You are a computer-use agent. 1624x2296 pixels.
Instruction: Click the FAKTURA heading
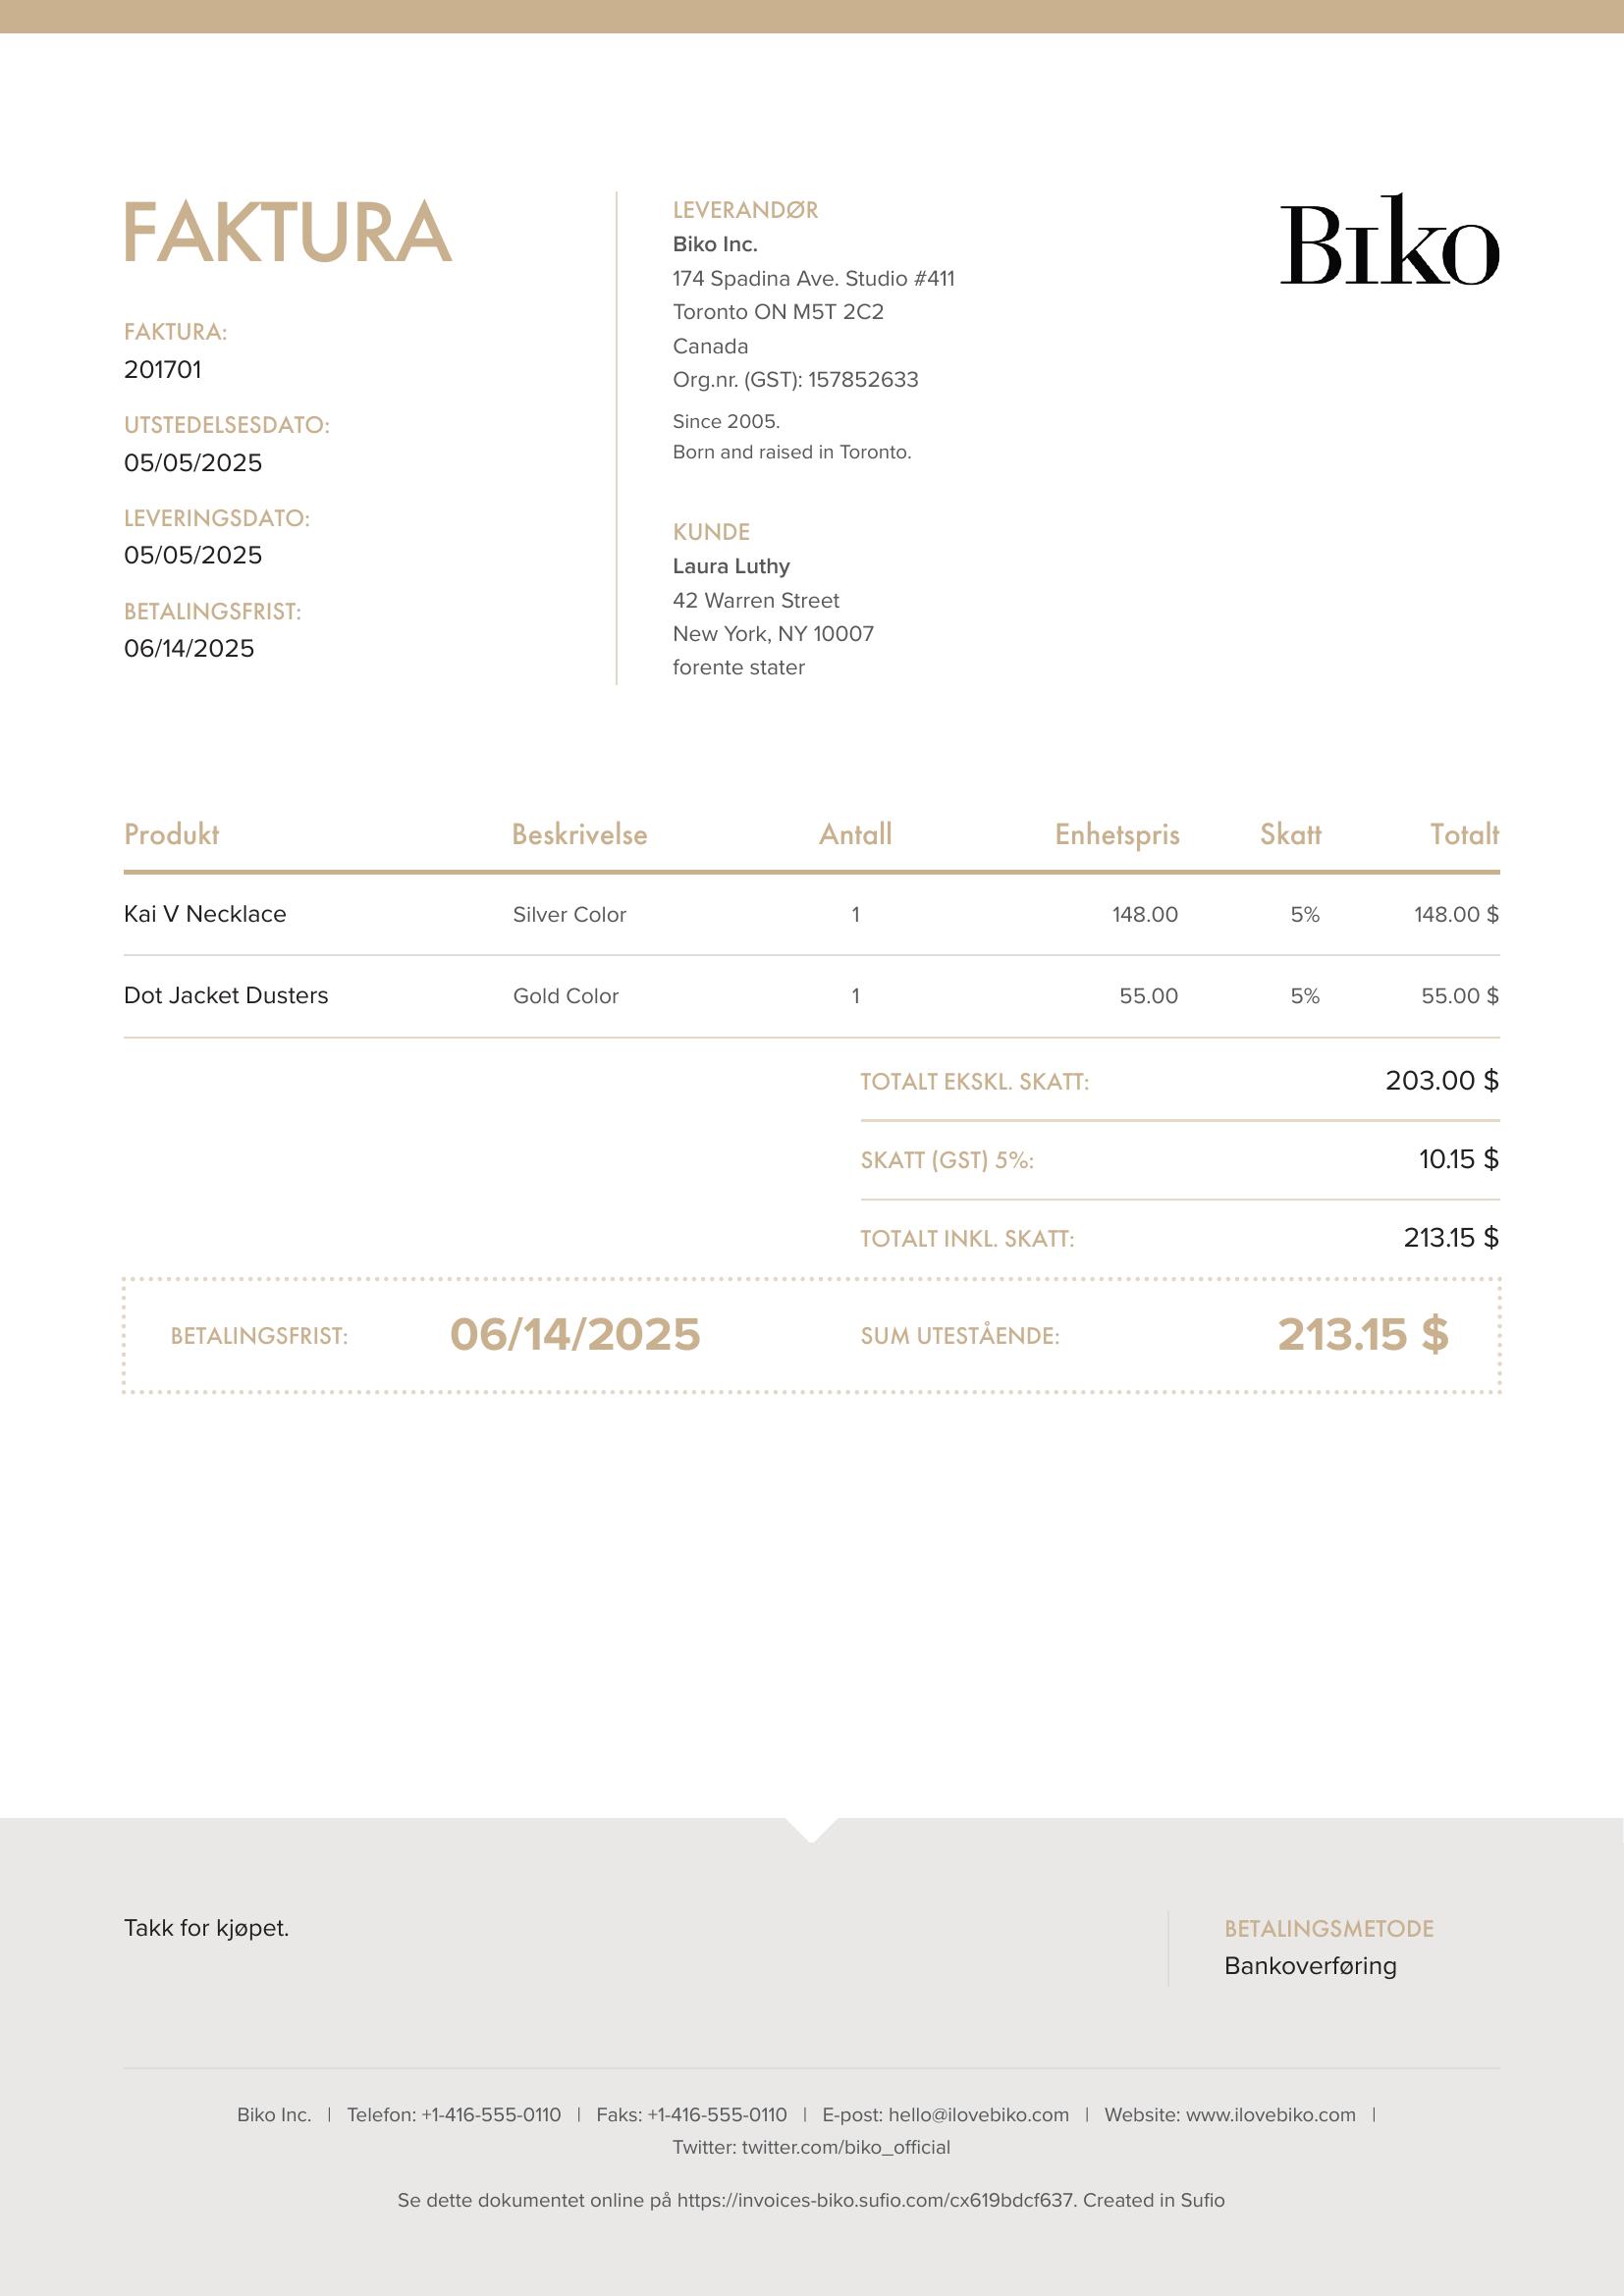[x=287, y=233]
